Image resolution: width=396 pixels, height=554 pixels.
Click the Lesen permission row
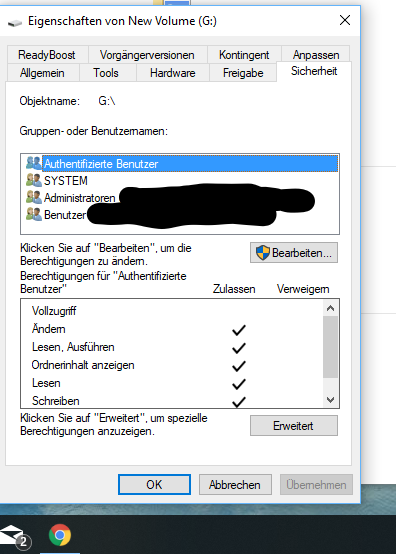(x=172, y=383)
